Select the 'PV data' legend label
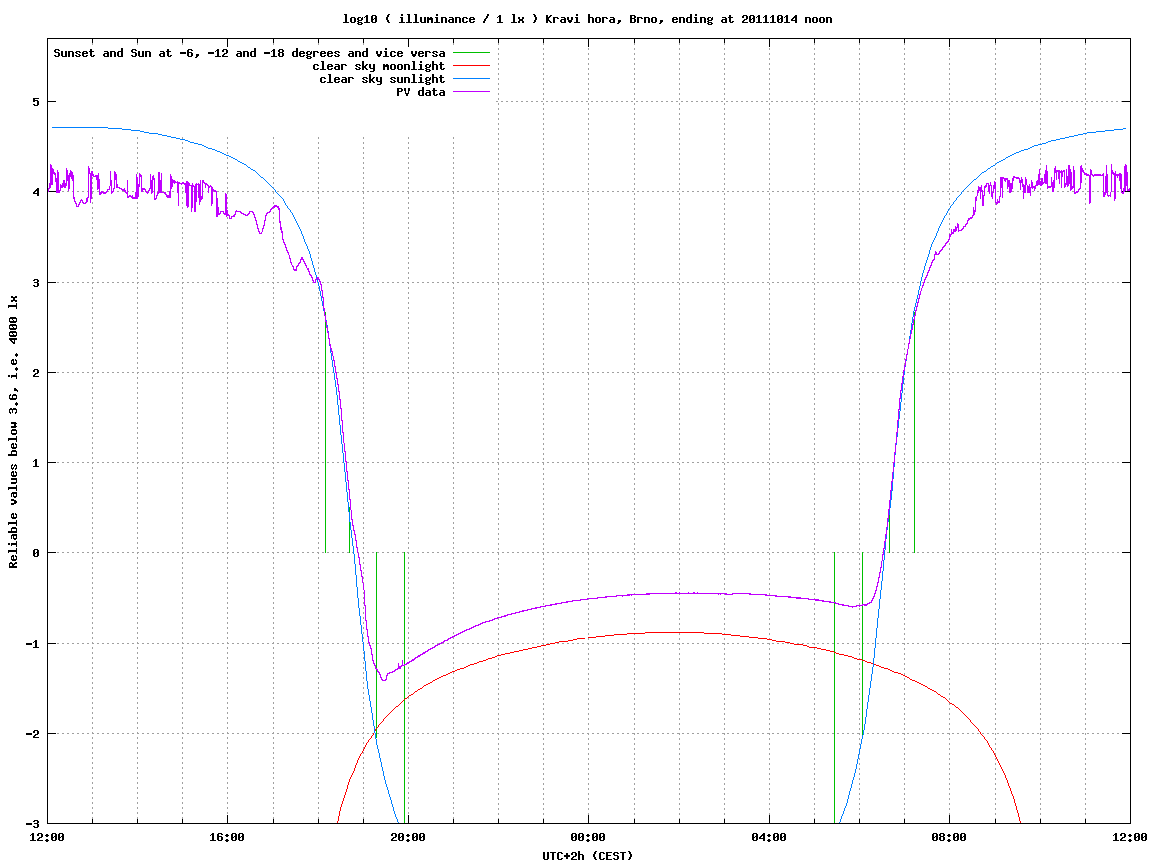Screen dimensions: 1151x863 pyautogui.click(x=421, y=92)
